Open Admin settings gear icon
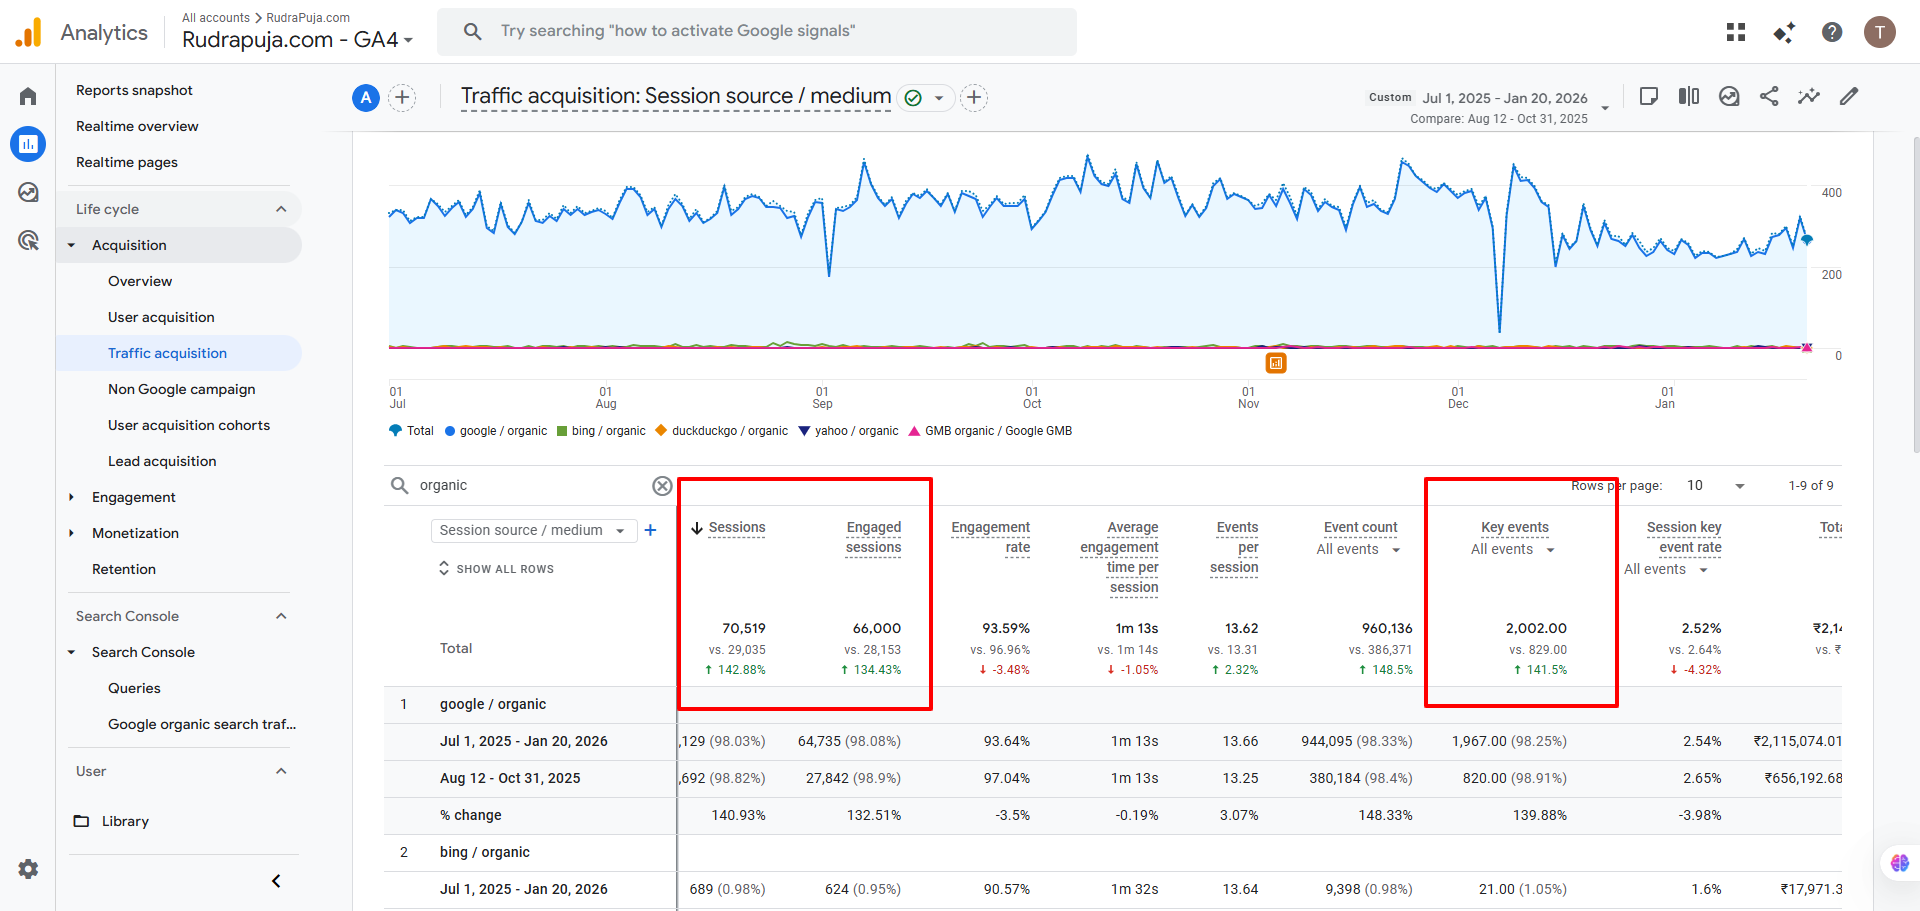The width and height of the screenshot is (1920, 911). tap(28, 869)
